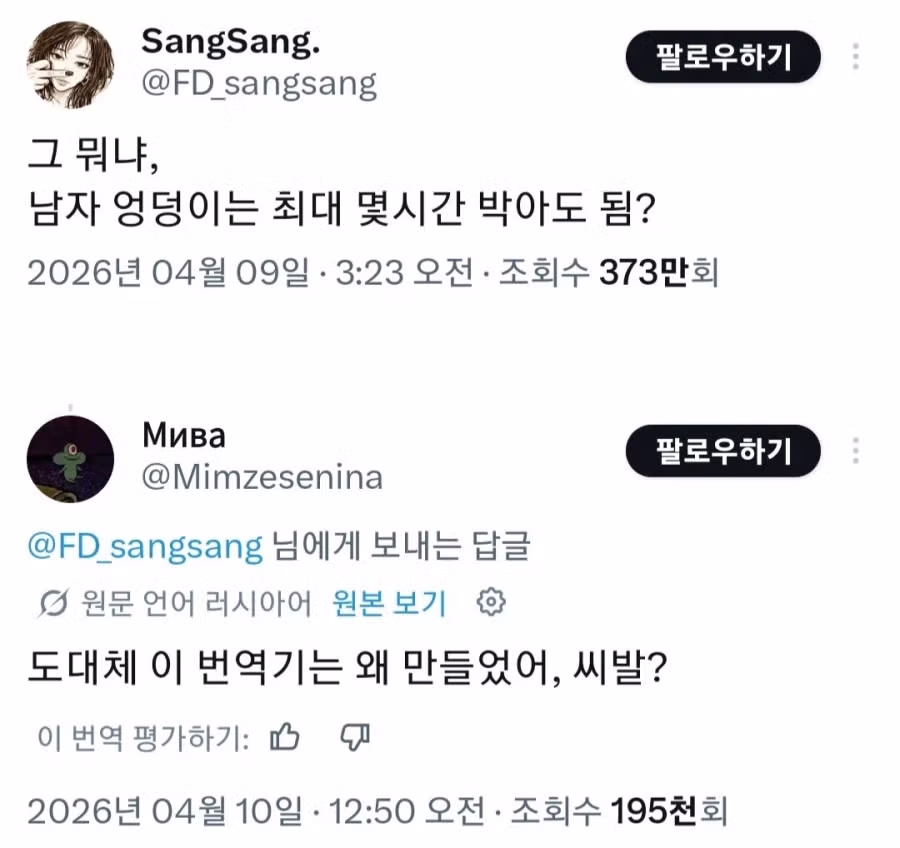Open the Мива display name
Image resolution: width=900 pixels, height=848 pixels.
point(184,435)
